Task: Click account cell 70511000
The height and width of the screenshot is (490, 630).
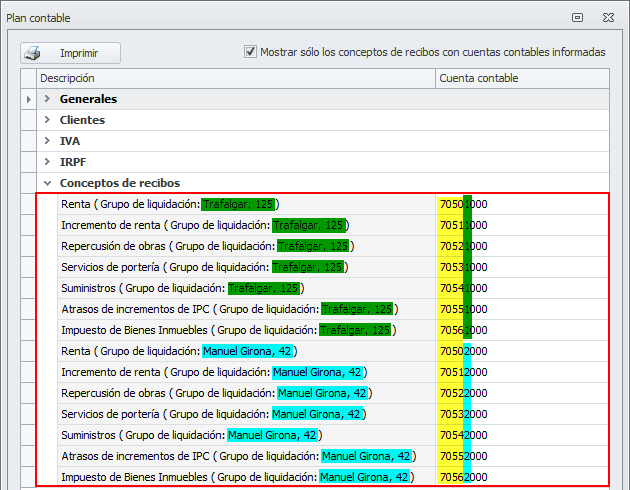Action: point(522,225)
